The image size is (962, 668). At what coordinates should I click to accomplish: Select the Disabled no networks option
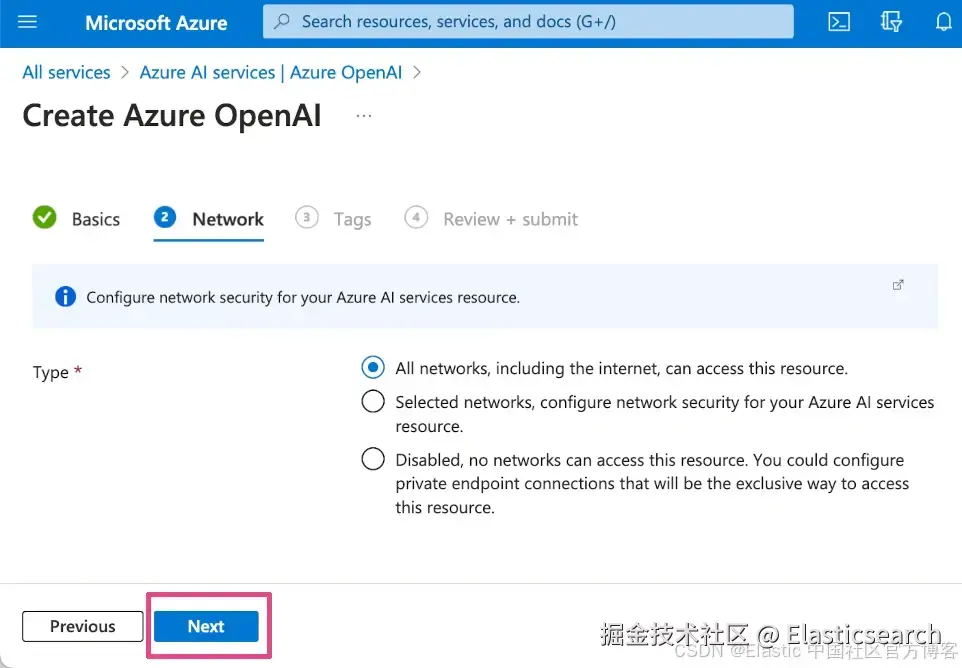[x=373, y=459]
